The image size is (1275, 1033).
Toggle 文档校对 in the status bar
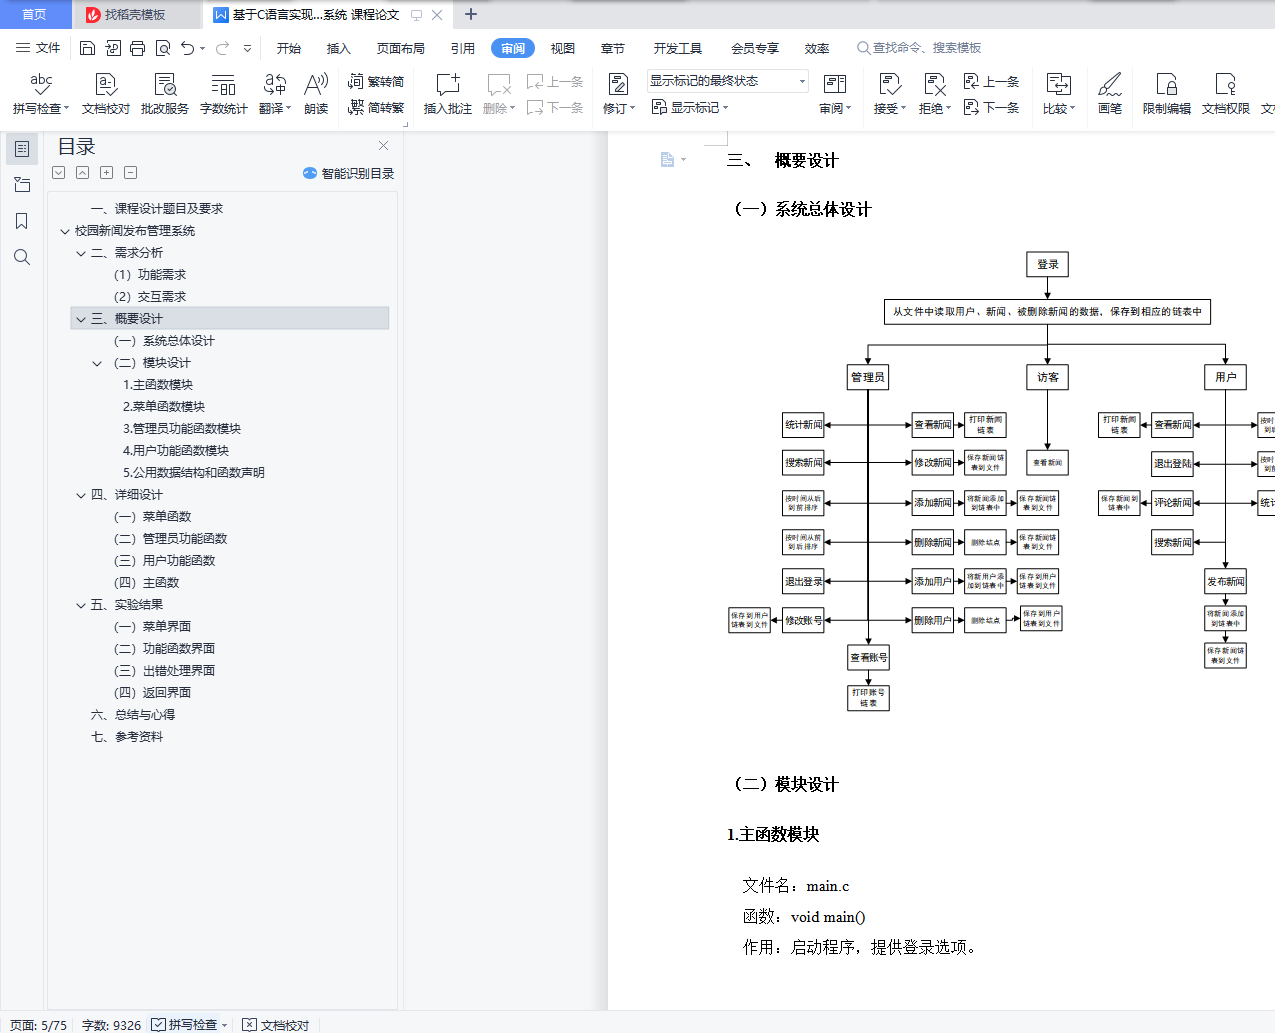point(276,1025)
